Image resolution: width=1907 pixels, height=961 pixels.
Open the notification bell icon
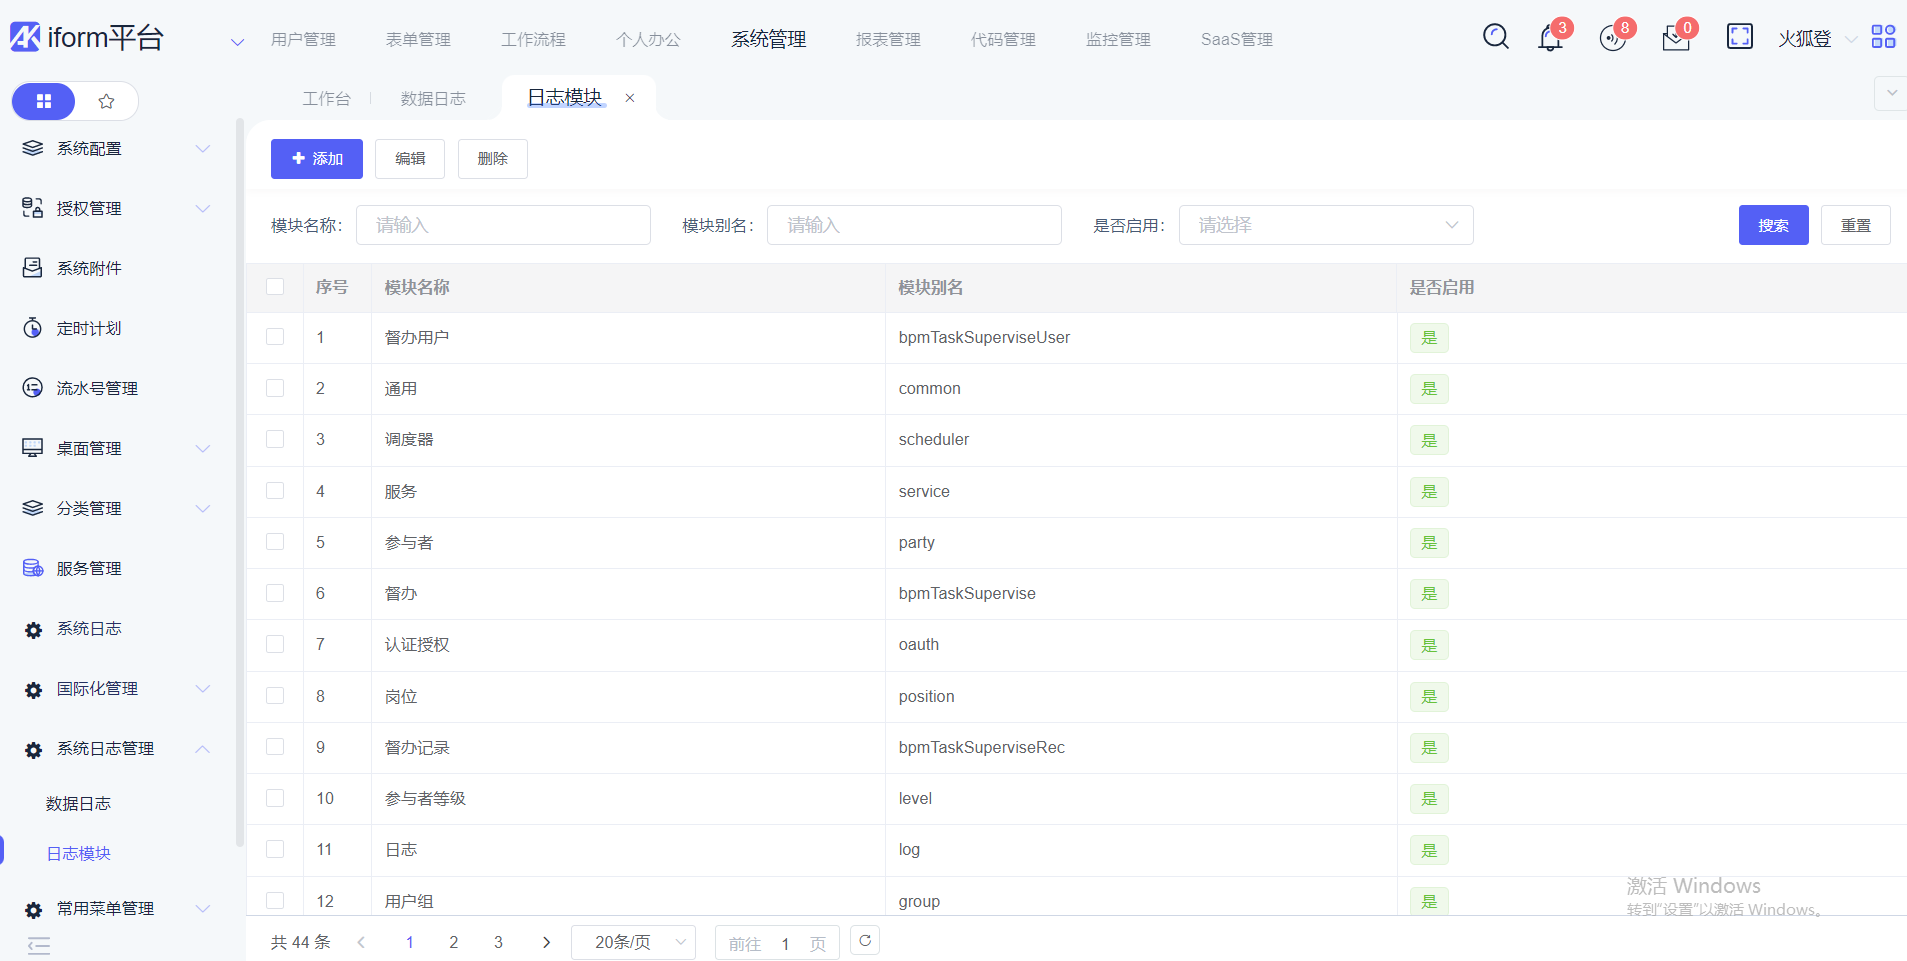pos(1550,39)
